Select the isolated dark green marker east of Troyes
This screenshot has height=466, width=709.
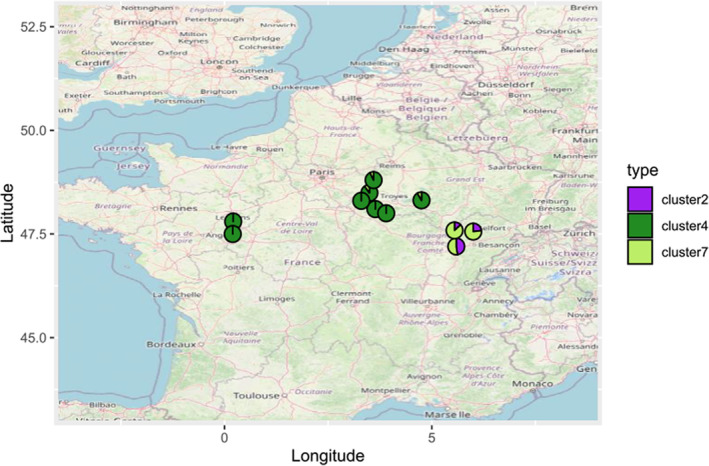(421, 200)
